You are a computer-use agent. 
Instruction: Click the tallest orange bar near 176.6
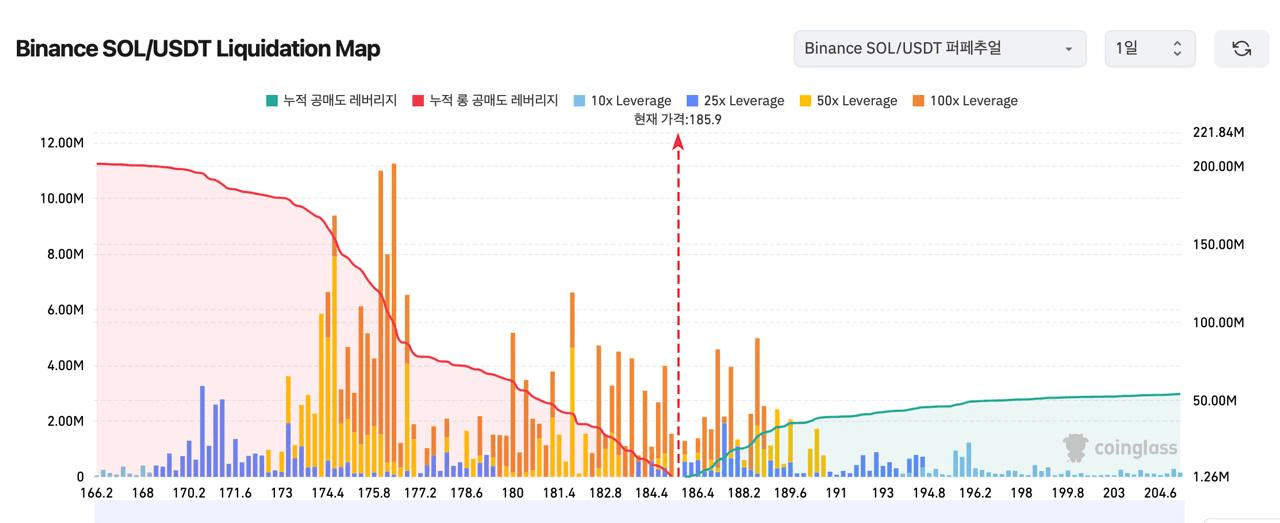pyautogui.click(x=393, y=320)
